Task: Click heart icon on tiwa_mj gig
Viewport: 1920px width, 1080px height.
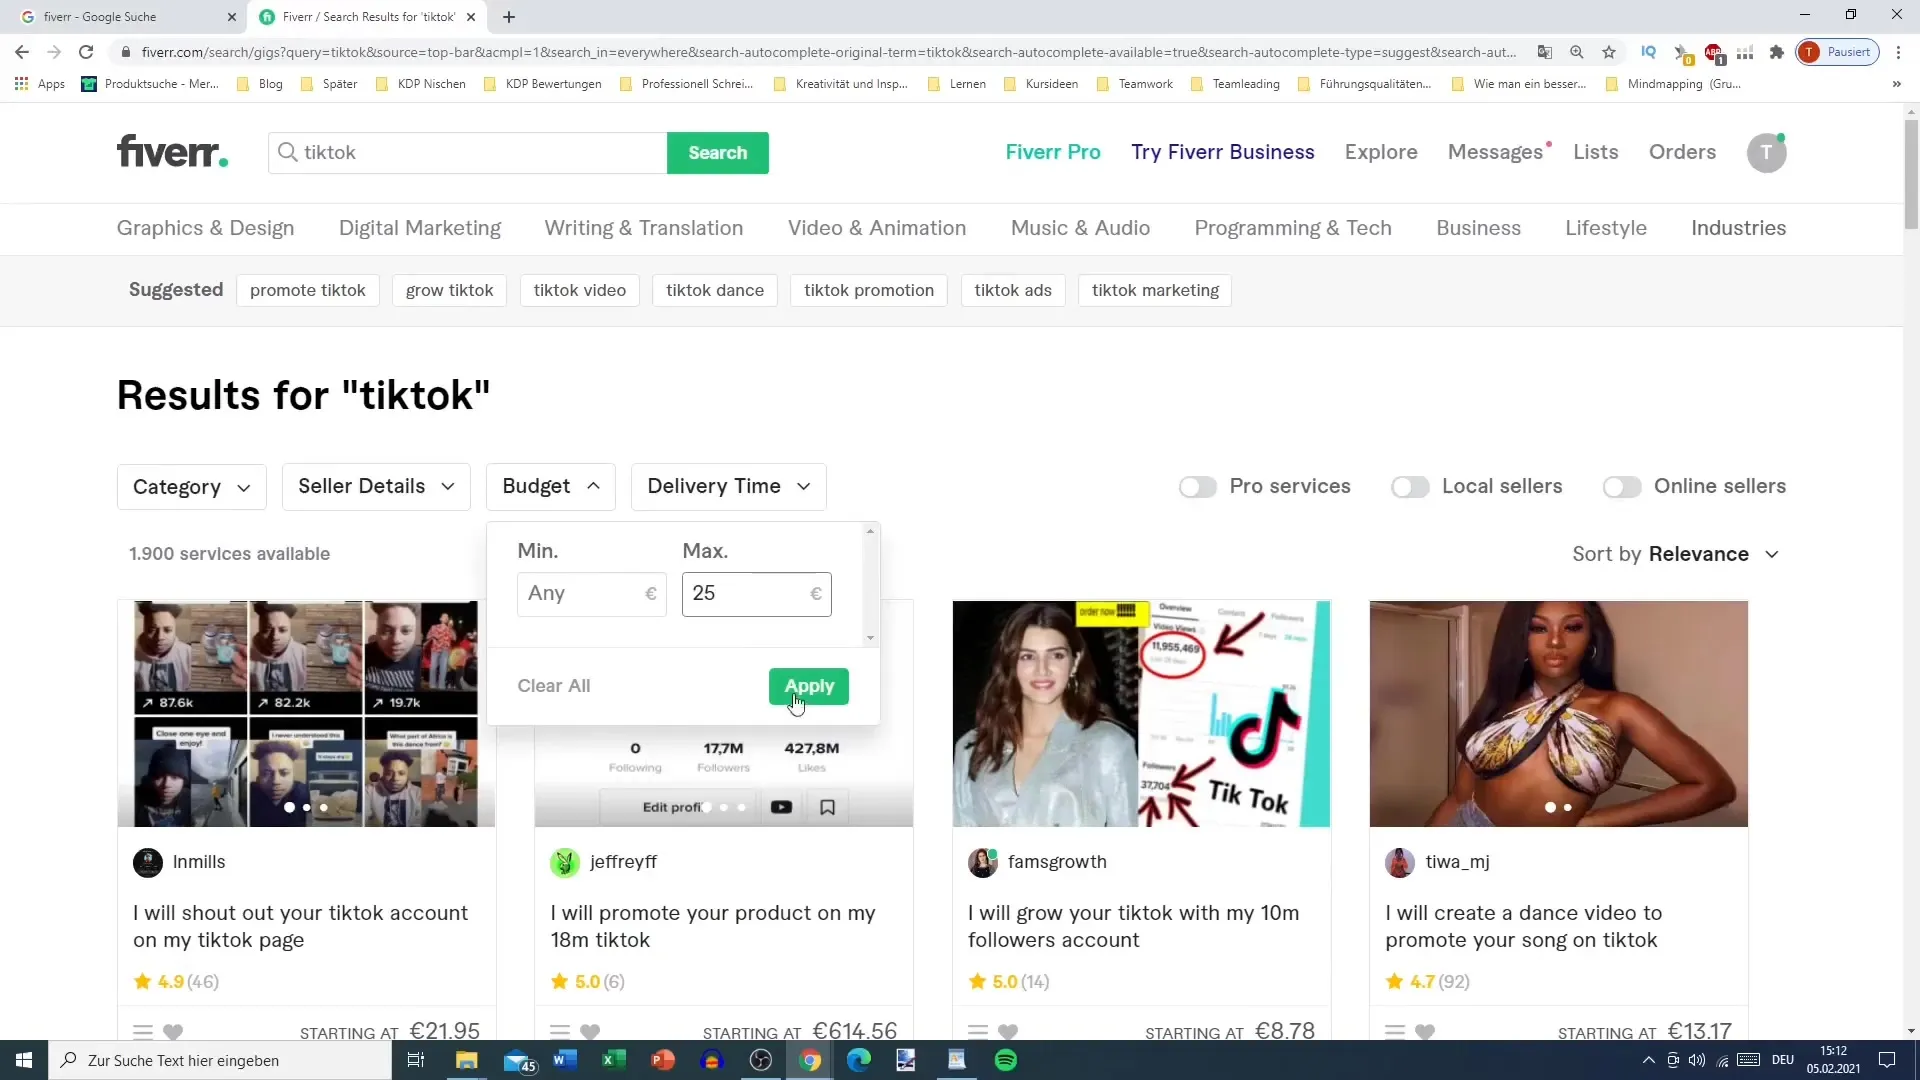Action: point(1425,1032)
